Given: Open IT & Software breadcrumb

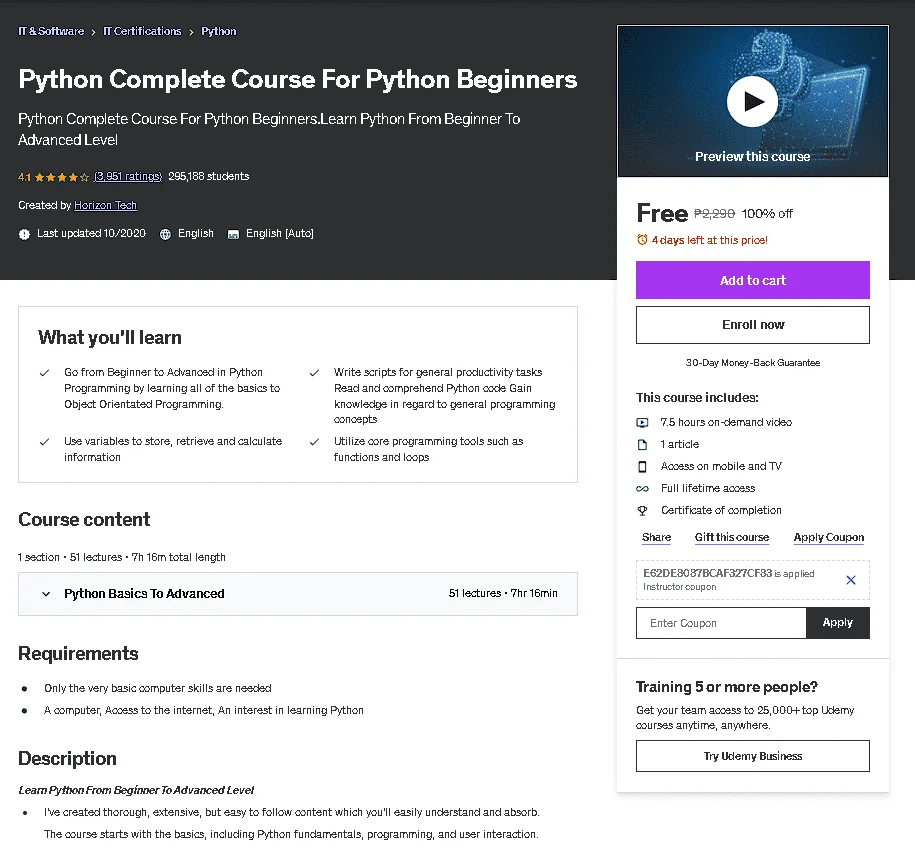Looking at the screenshot, I should pyautogui.click(x=51, y=31).
